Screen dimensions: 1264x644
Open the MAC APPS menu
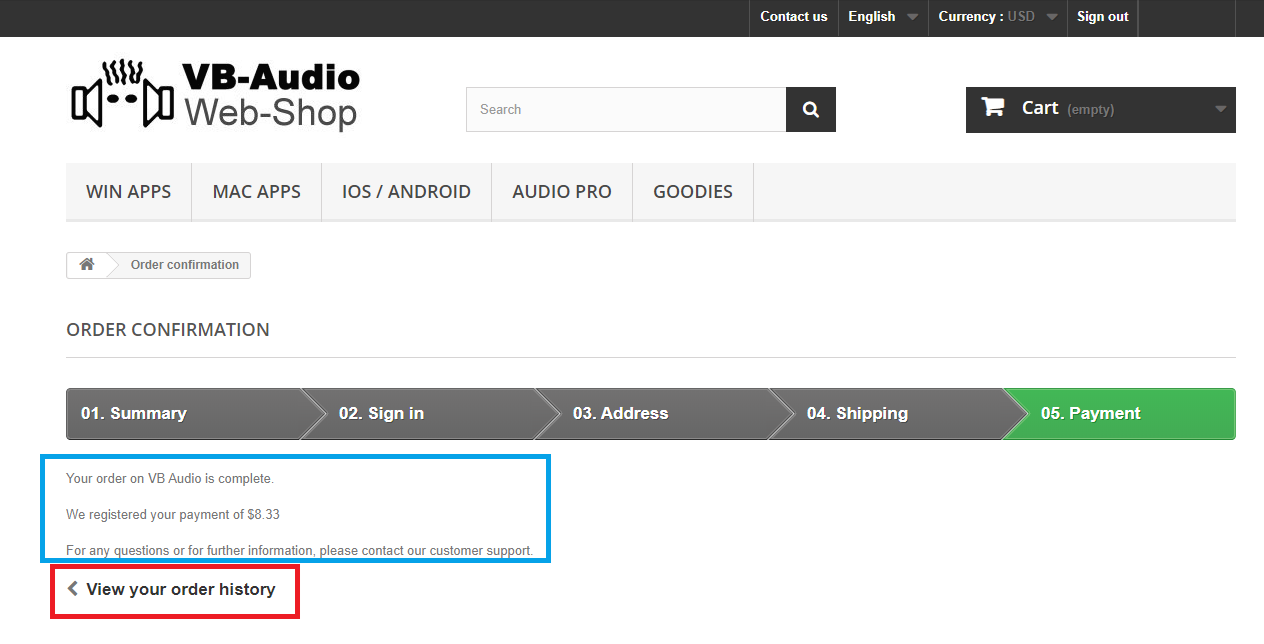coord(257,192)
